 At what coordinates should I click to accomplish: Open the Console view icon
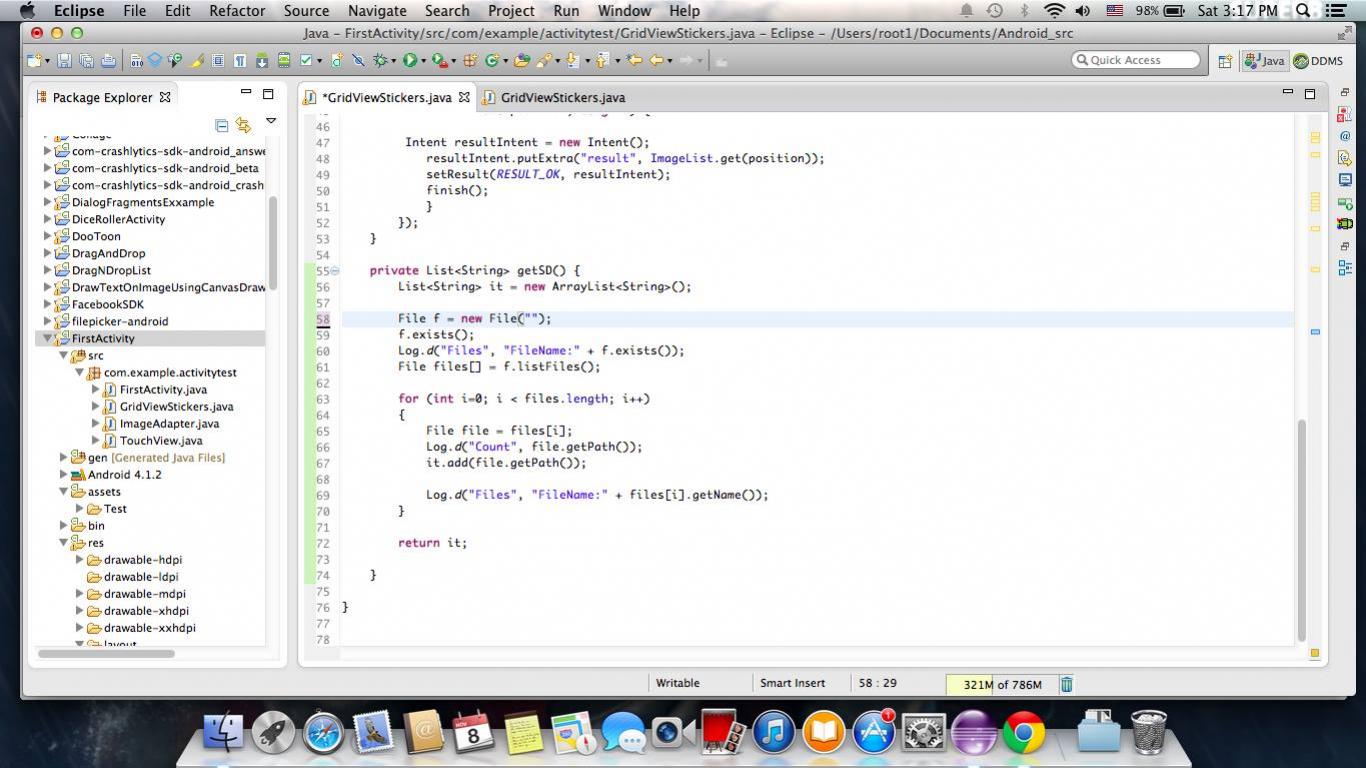1345,180
